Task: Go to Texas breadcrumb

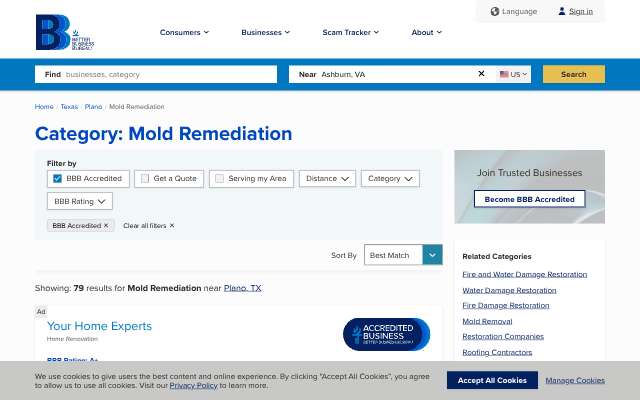Action: click(x=69, y=107)
